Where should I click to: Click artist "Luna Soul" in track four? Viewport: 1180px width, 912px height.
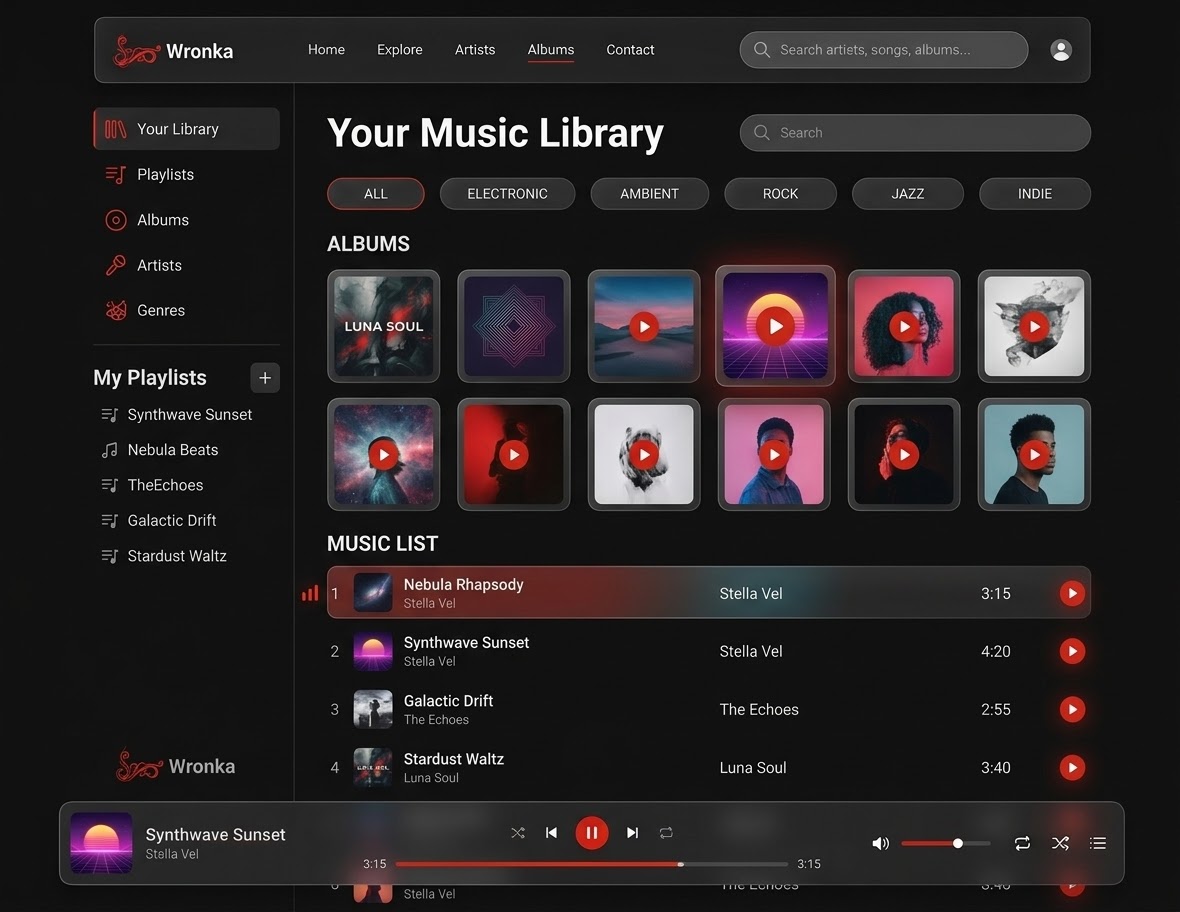pyautogui.click(x=753, y=768)
